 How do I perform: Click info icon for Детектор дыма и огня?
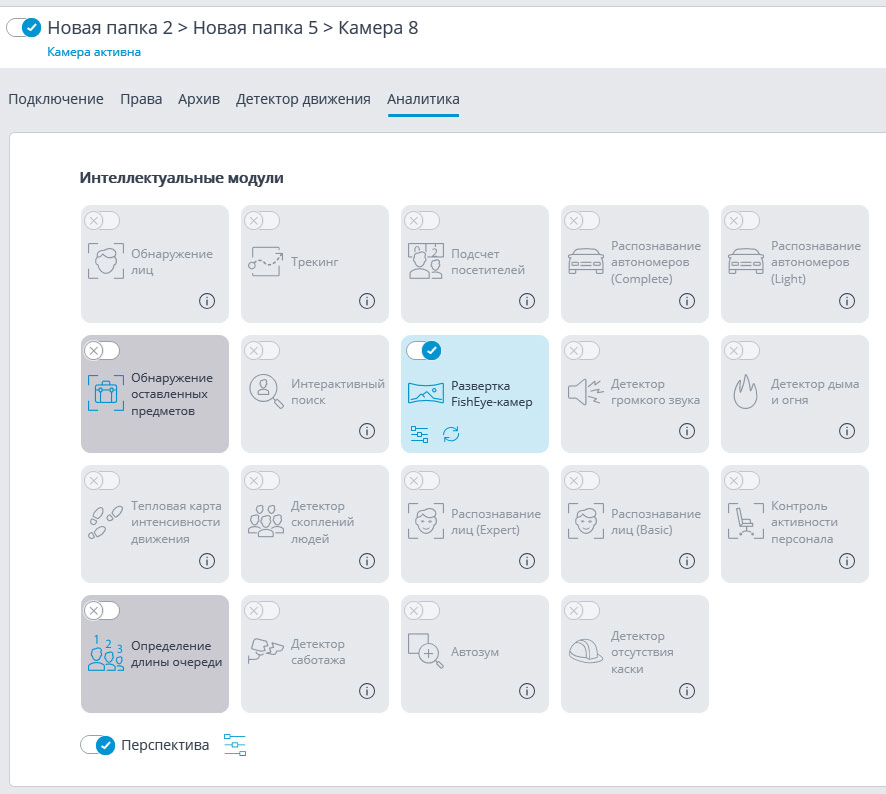click(x=847, y=431)
